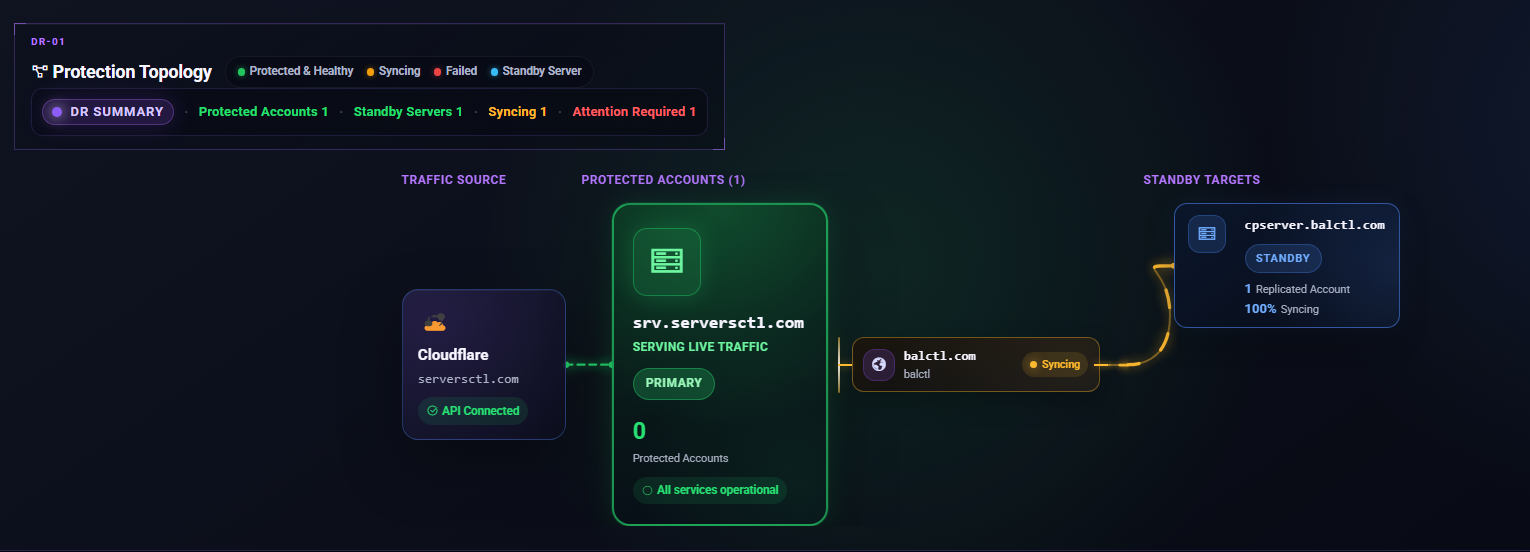Click the standby server icon for cpserver.balctl.com

tap(1206, 234)
